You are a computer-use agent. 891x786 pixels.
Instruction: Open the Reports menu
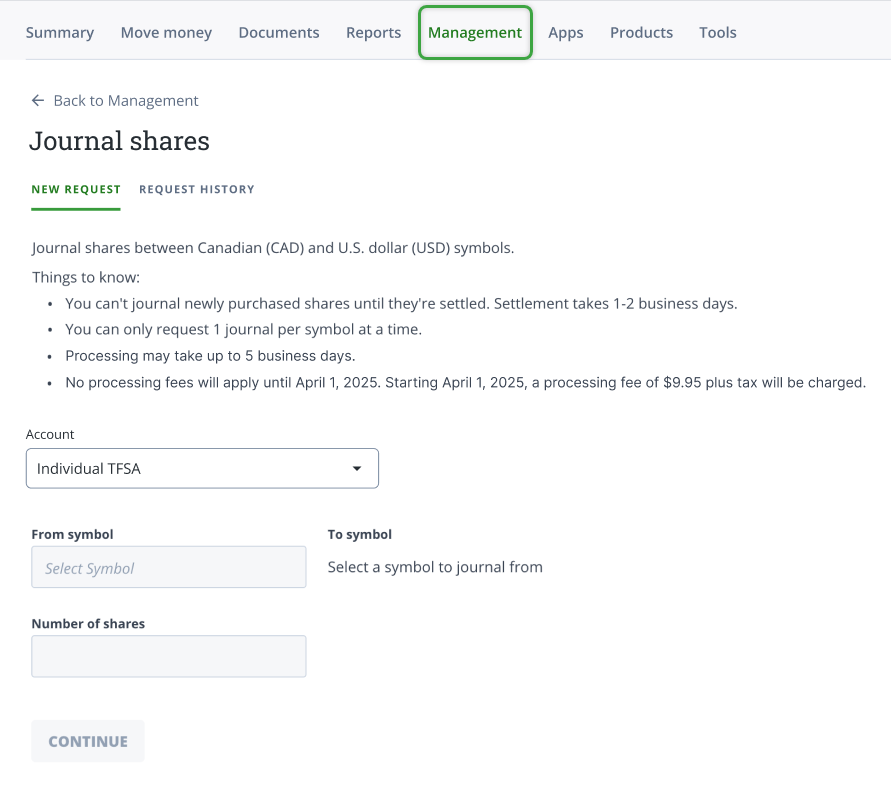coord(373,32)
